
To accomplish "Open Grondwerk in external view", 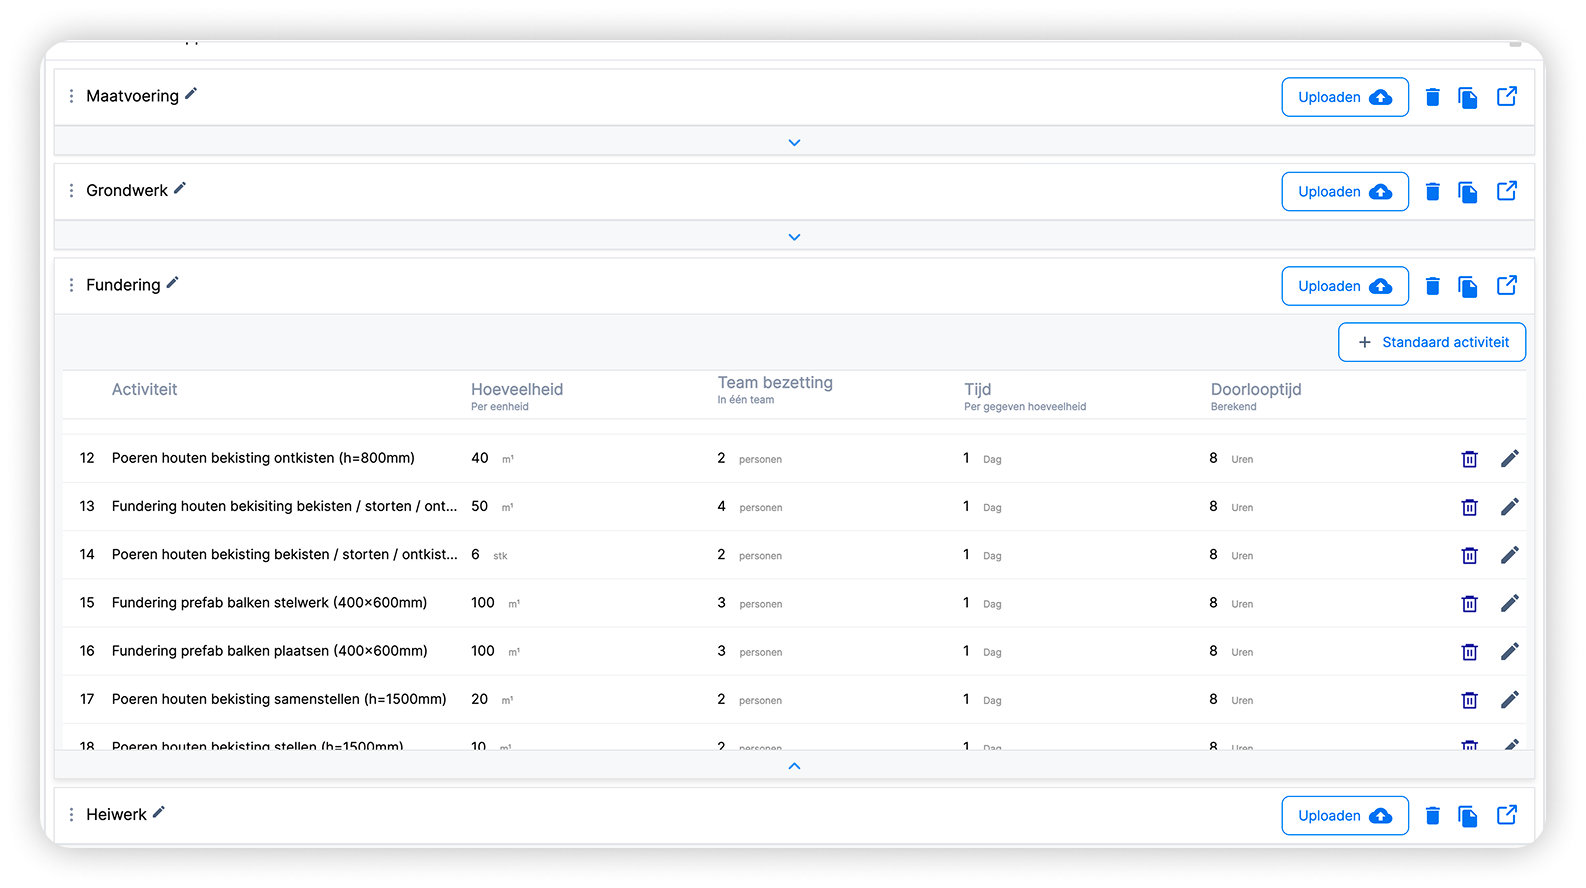I will tap(1507, 190).
